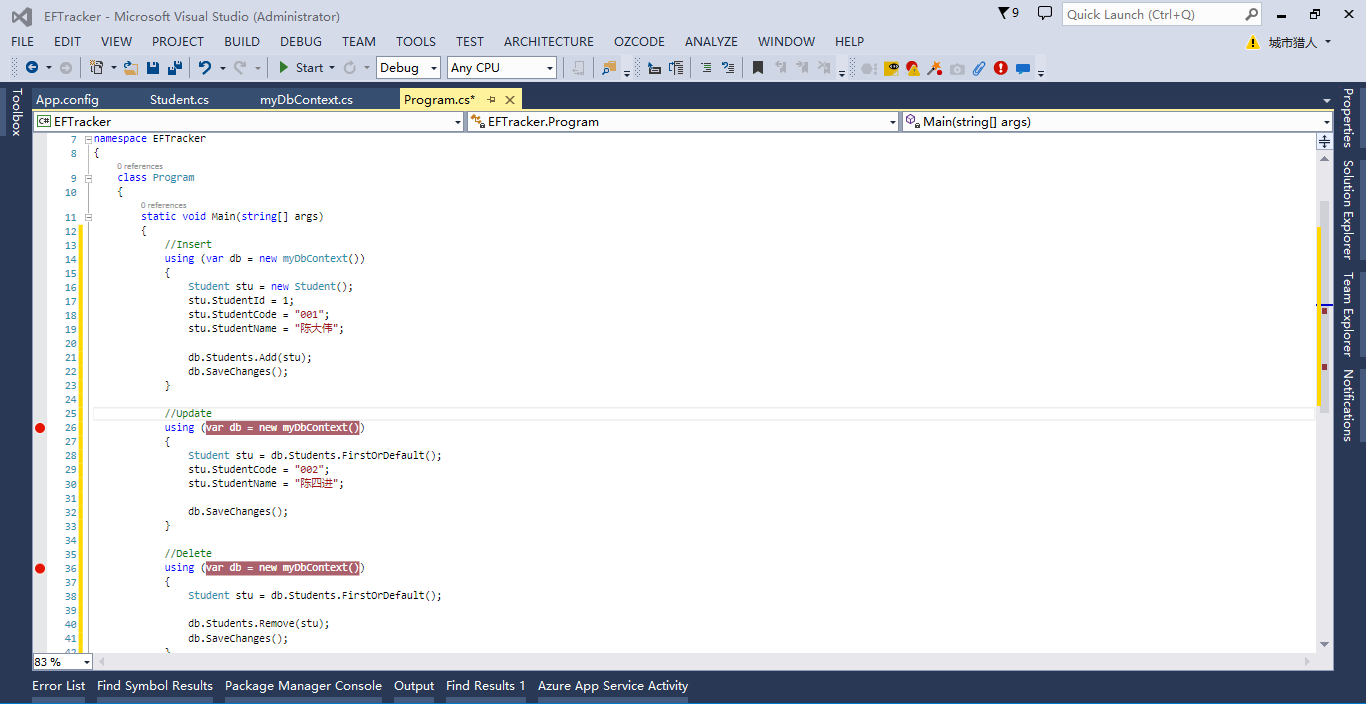
Task: Click the Open File folder icon
Action: pos(130,67)
